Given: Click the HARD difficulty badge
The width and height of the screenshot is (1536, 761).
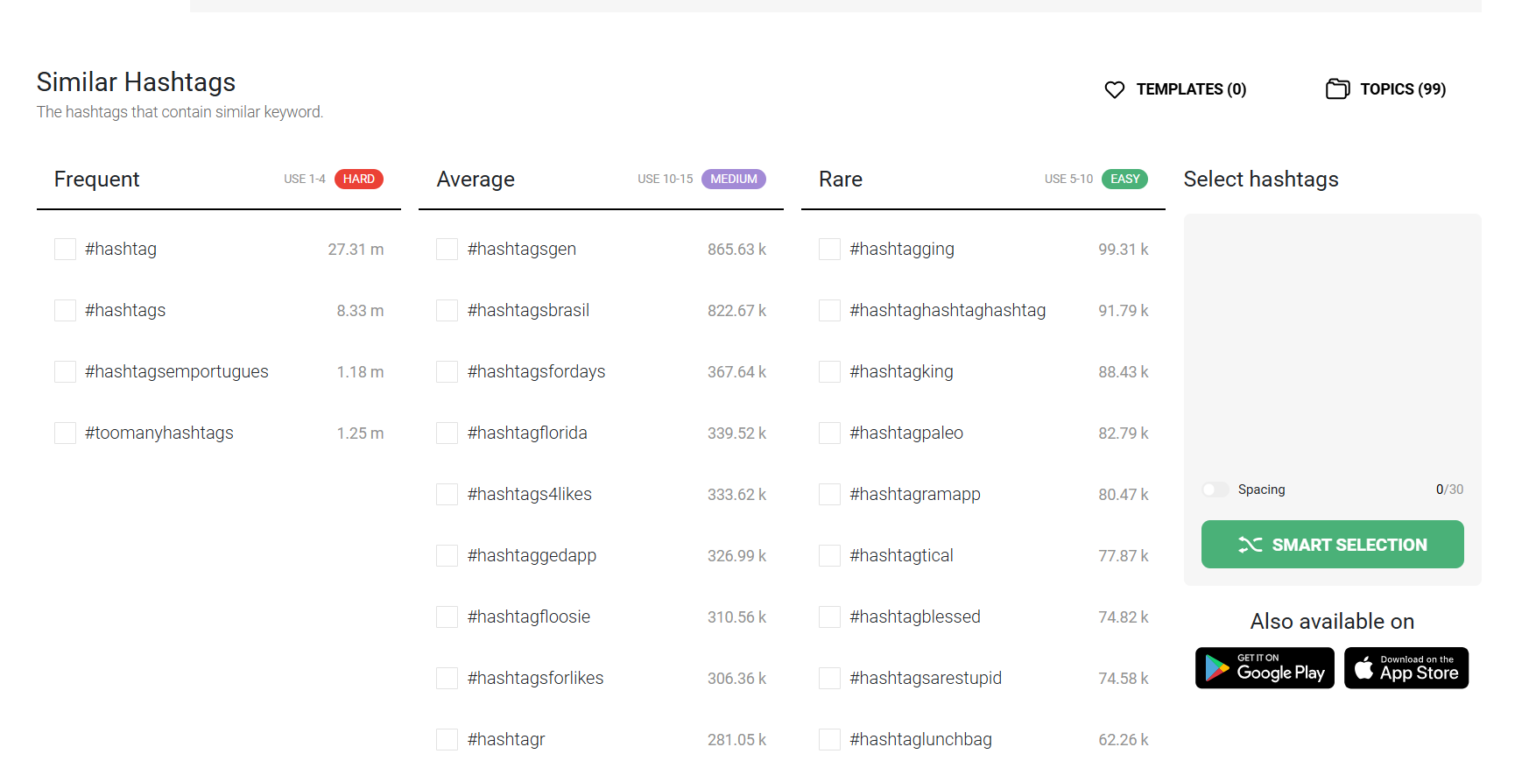Looking at the screenshot, I should point(359,179).
